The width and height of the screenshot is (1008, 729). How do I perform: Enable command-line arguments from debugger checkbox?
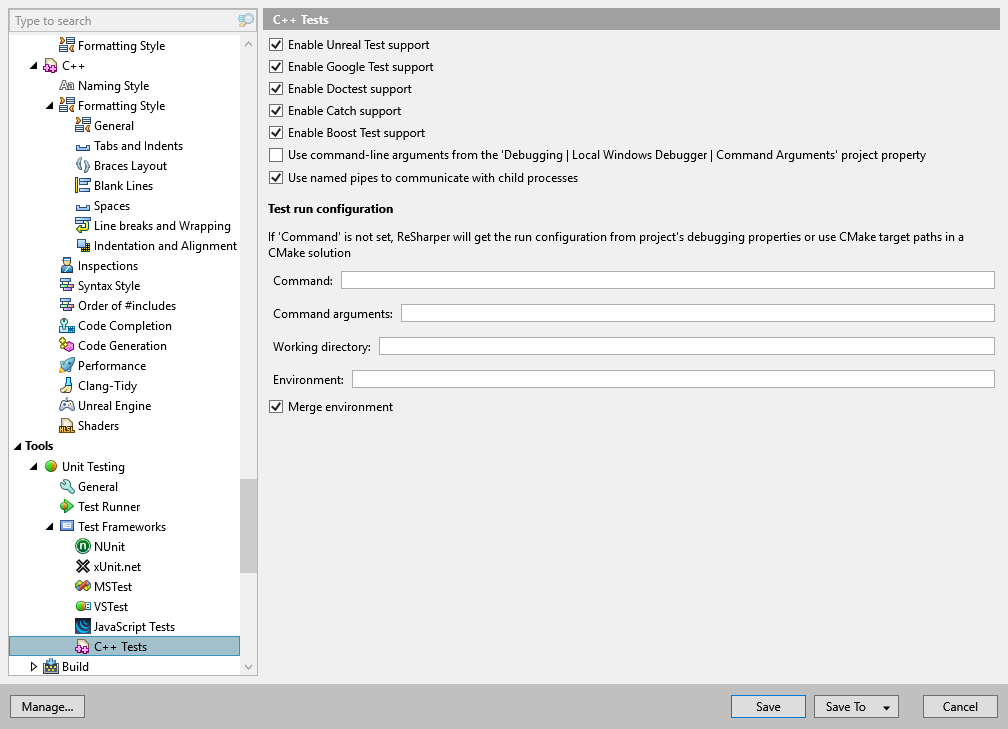pos(277,155)
